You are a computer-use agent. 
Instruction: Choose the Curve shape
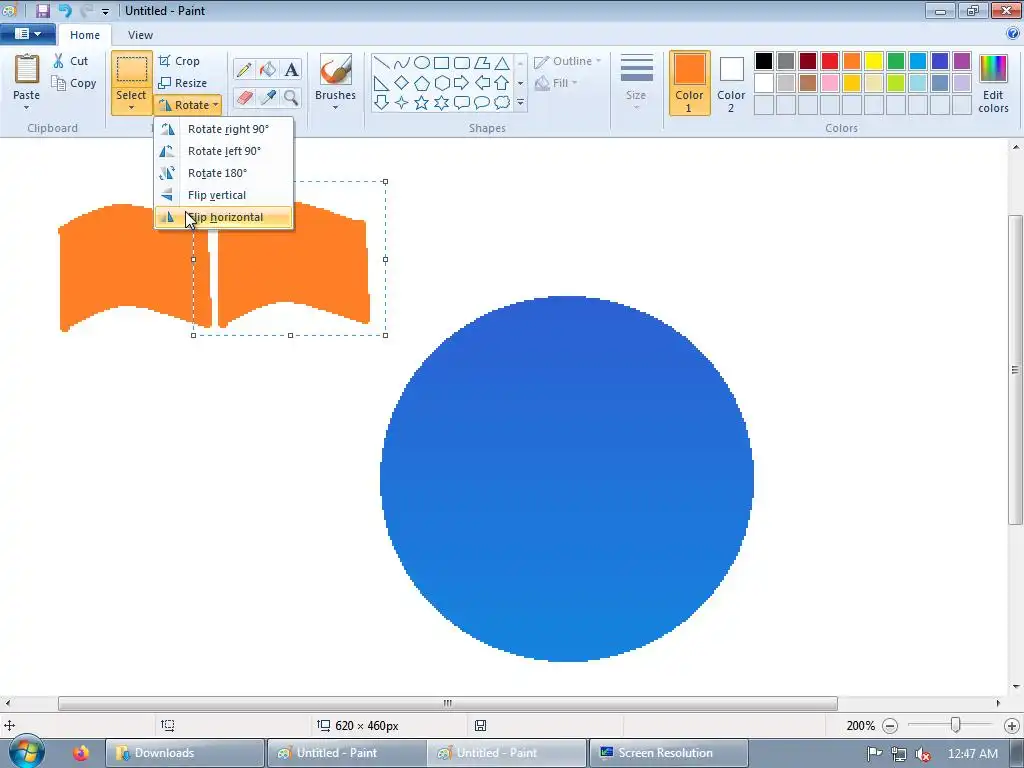[x=402, y=63]
